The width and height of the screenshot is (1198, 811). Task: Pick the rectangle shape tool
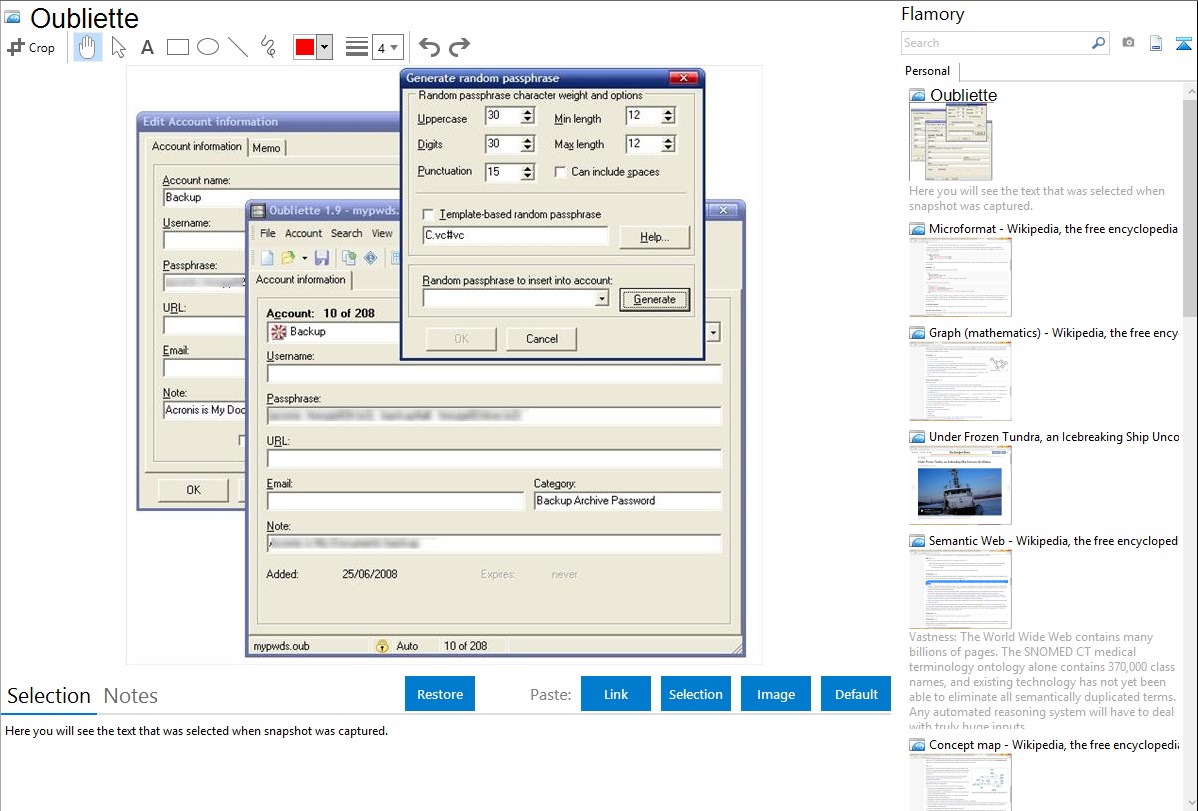(x=178, y=47)
